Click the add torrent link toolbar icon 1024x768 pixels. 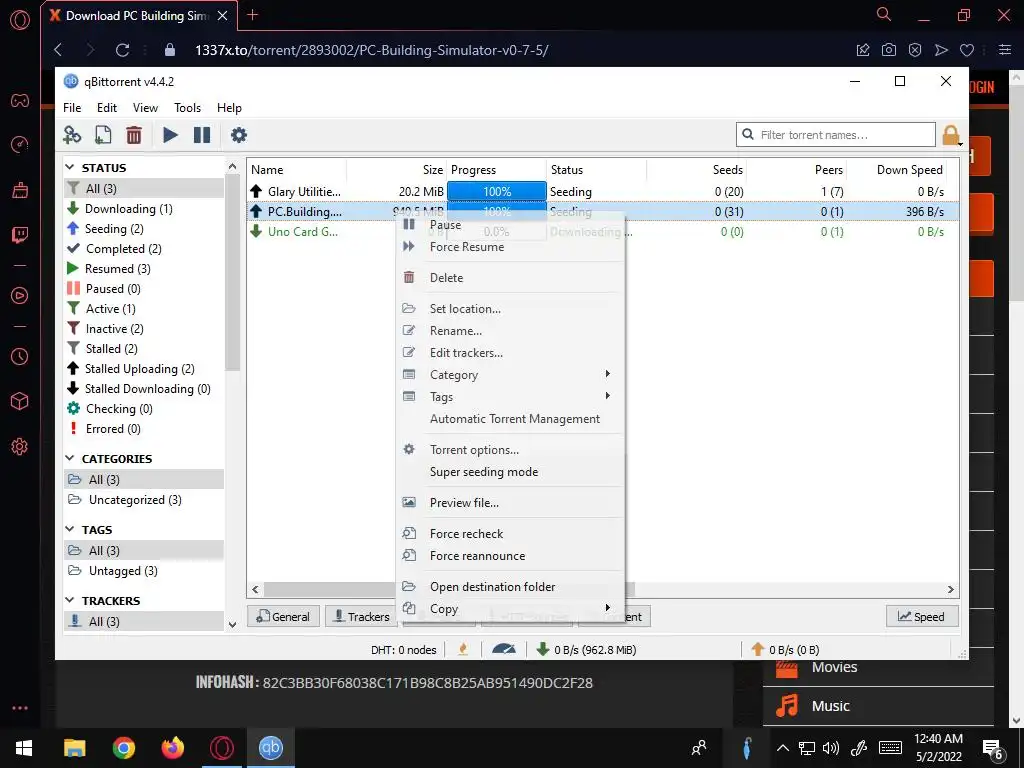[72, 135]
